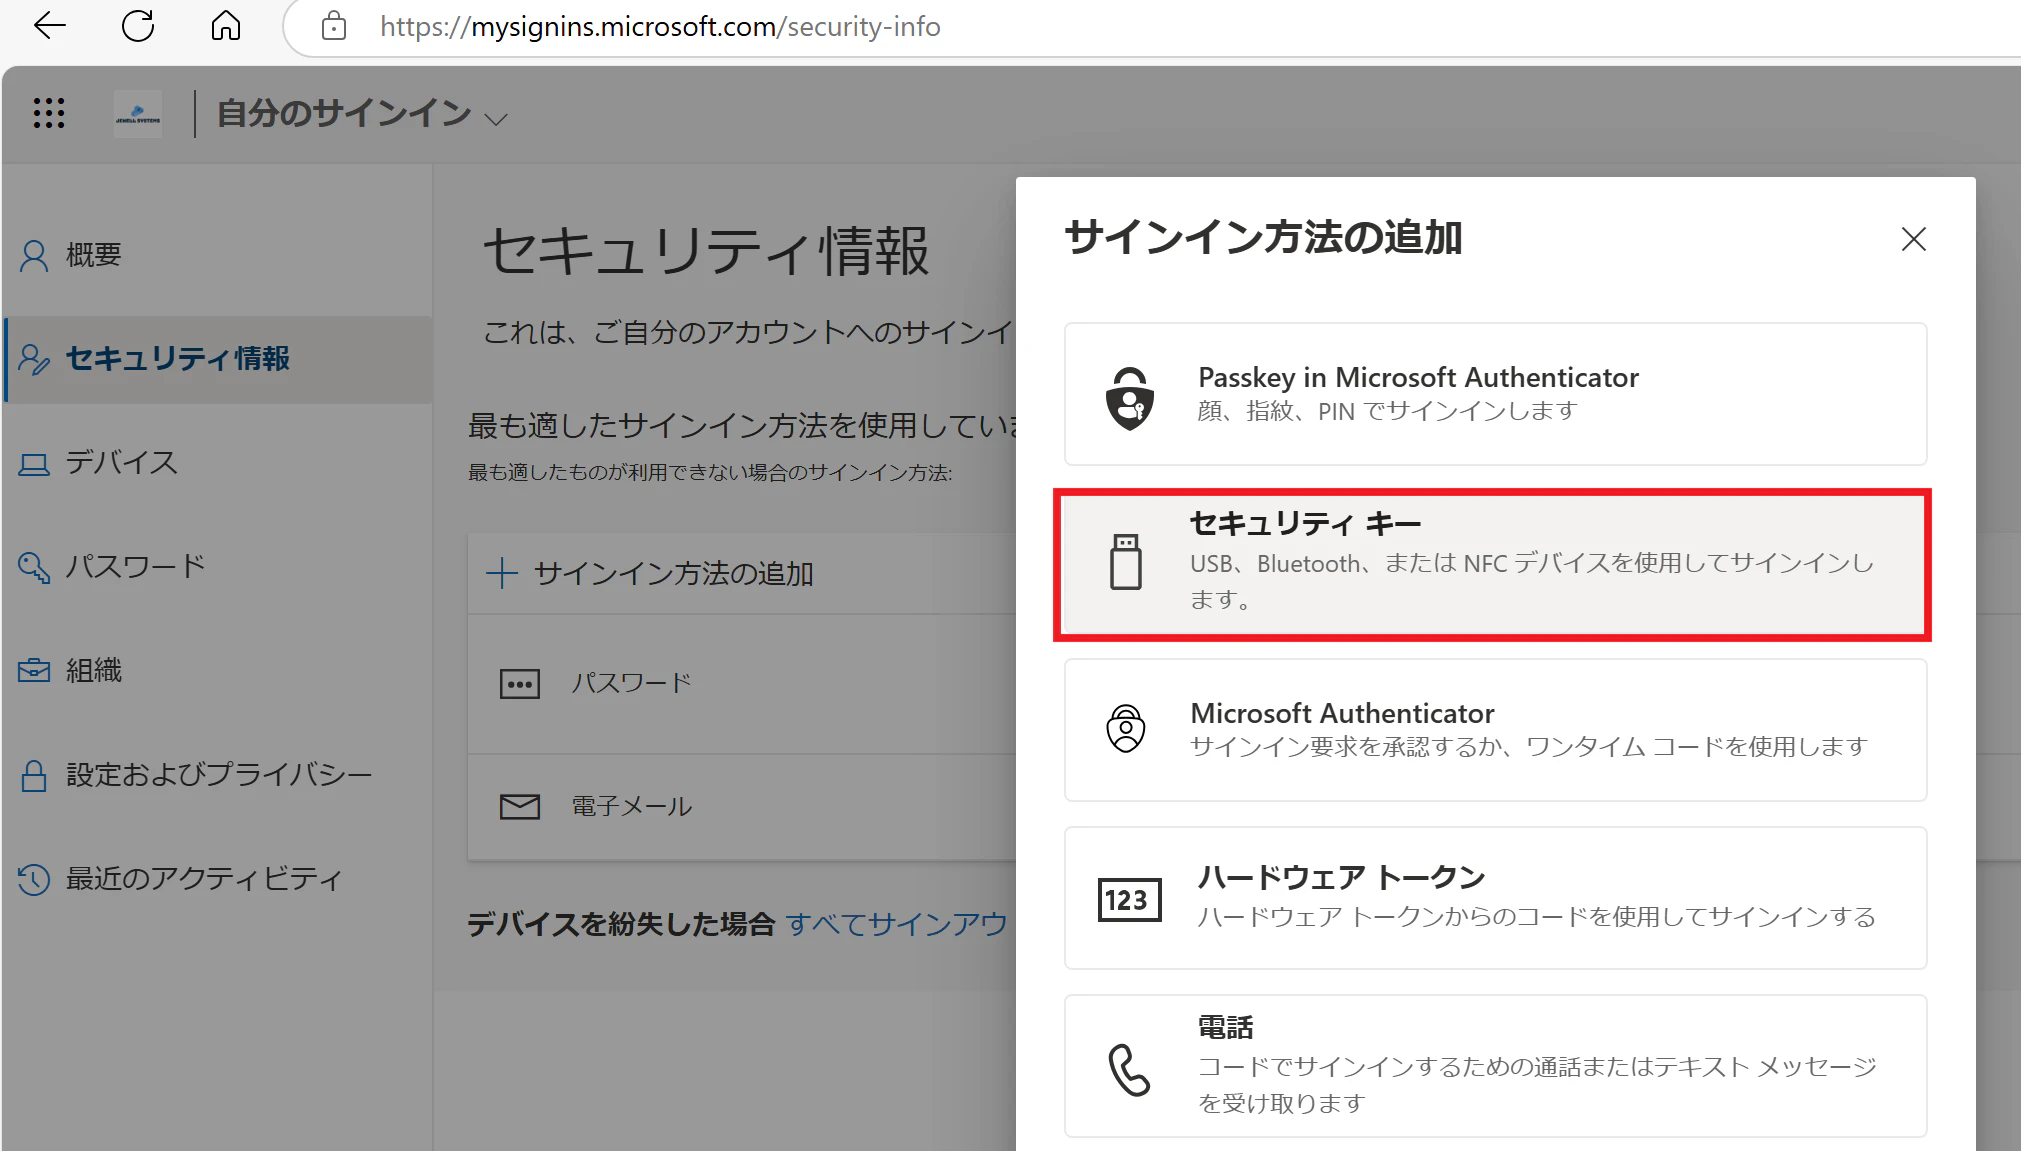
Task: Select the セキュリティ キー sign-in method
Action: [x=1495, y=564]
